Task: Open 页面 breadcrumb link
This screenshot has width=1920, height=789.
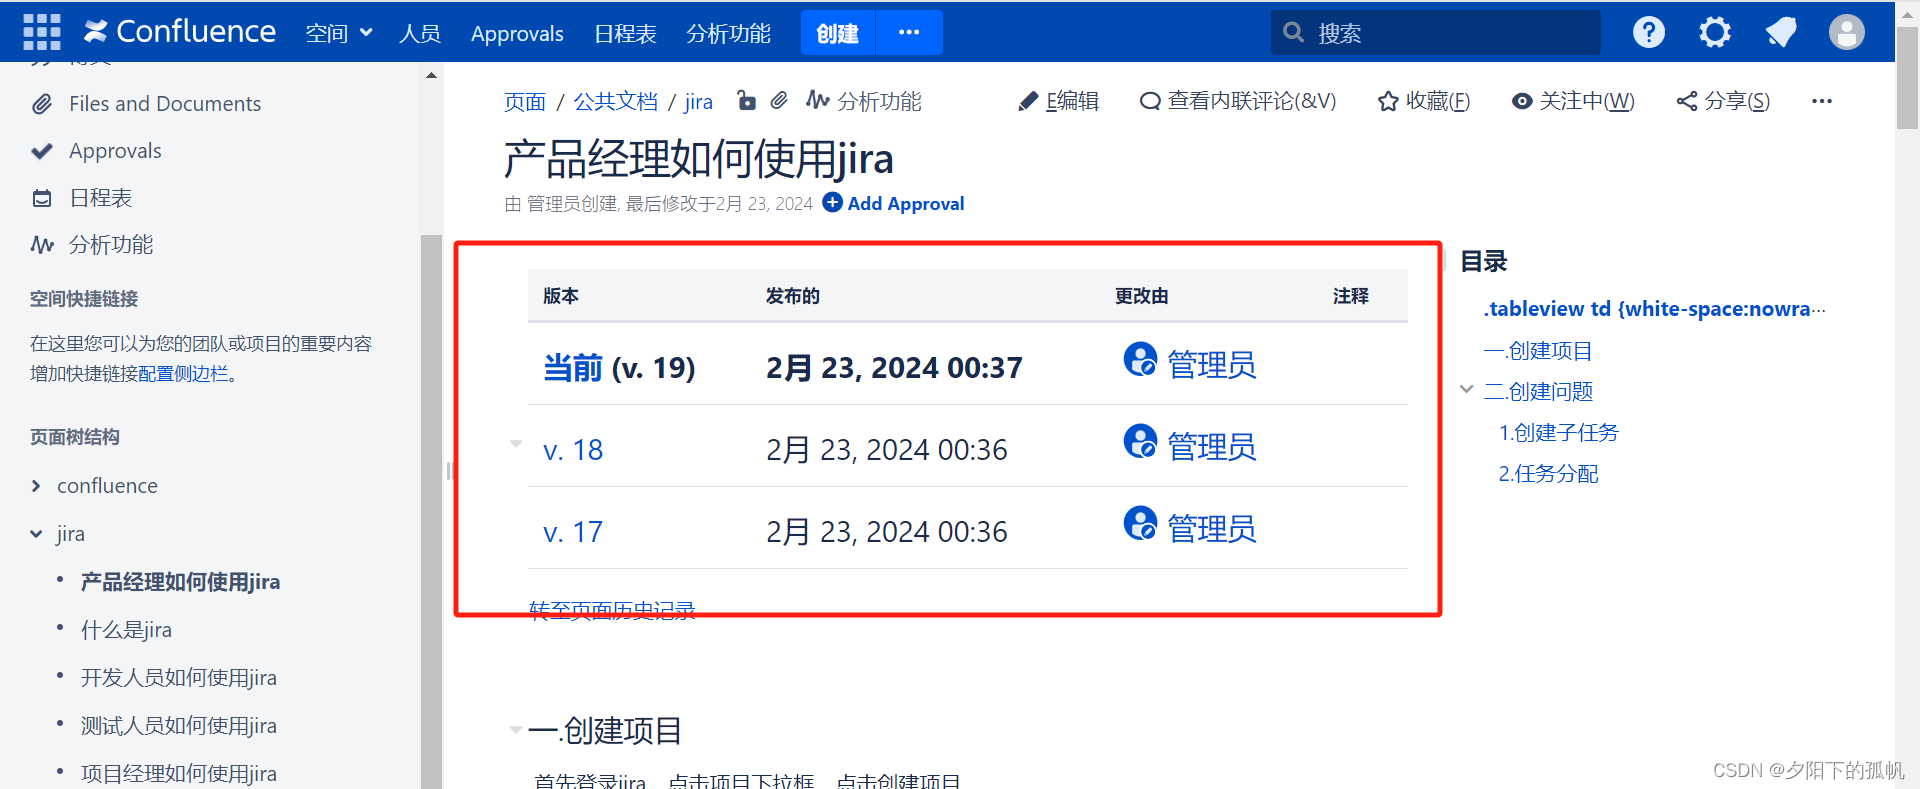Action: 525,101
